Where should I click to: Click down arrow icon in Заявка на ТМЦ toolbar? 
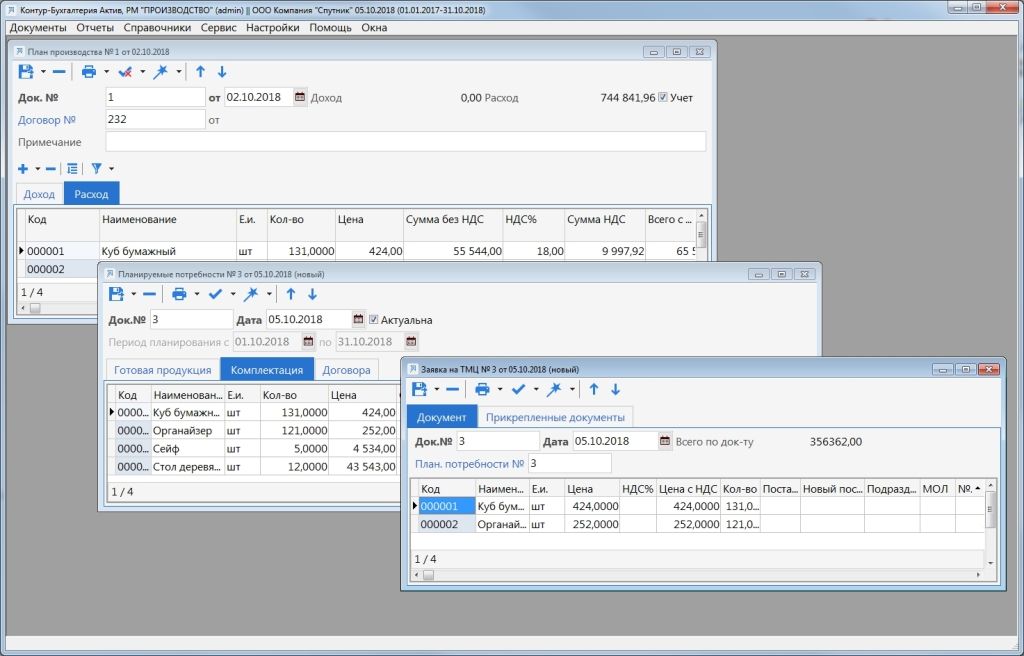point(615,389)
